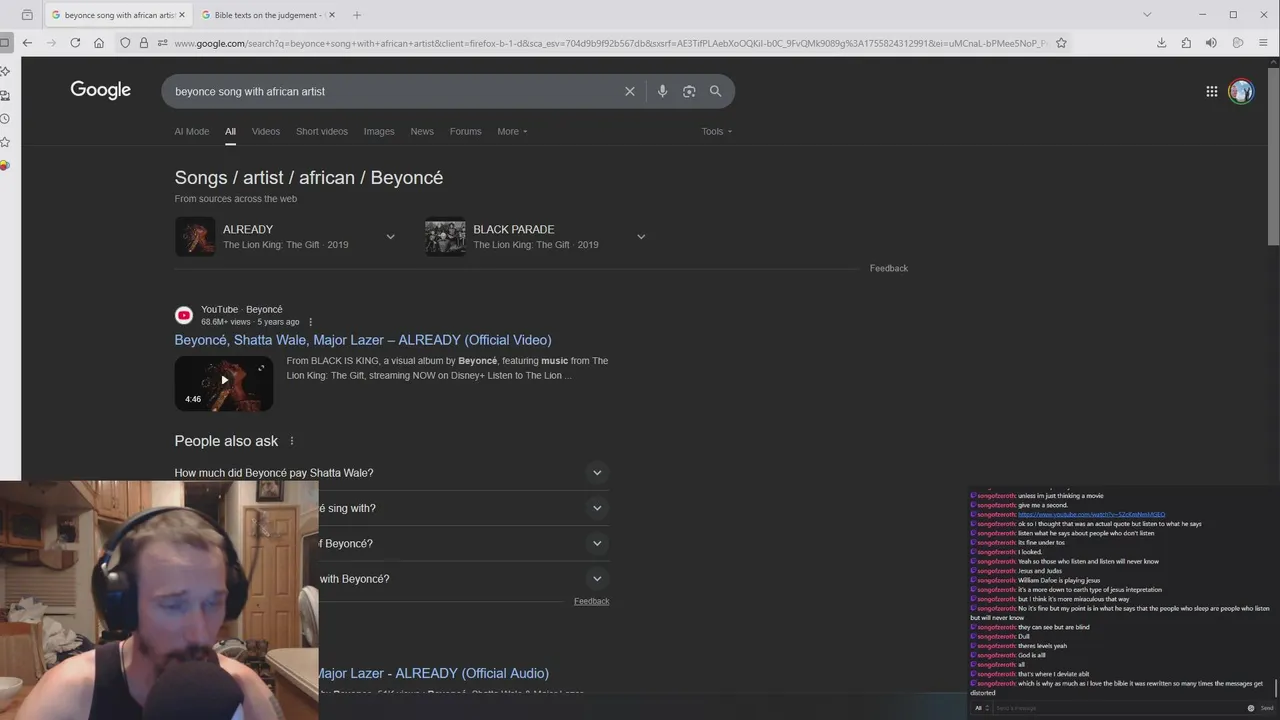This screenshot has height=720, width=1280.
Task: Switch to 'Bible texts on the judgement' browser tab
Action: [268, 15]
